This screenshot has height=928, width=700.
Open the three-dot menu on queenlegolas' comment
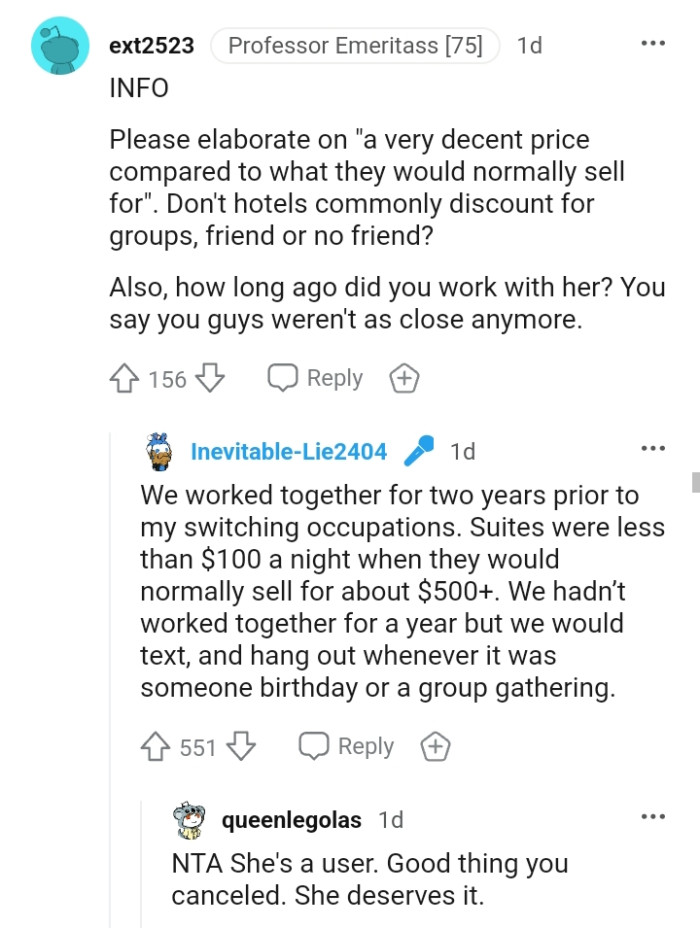point(652,817)
